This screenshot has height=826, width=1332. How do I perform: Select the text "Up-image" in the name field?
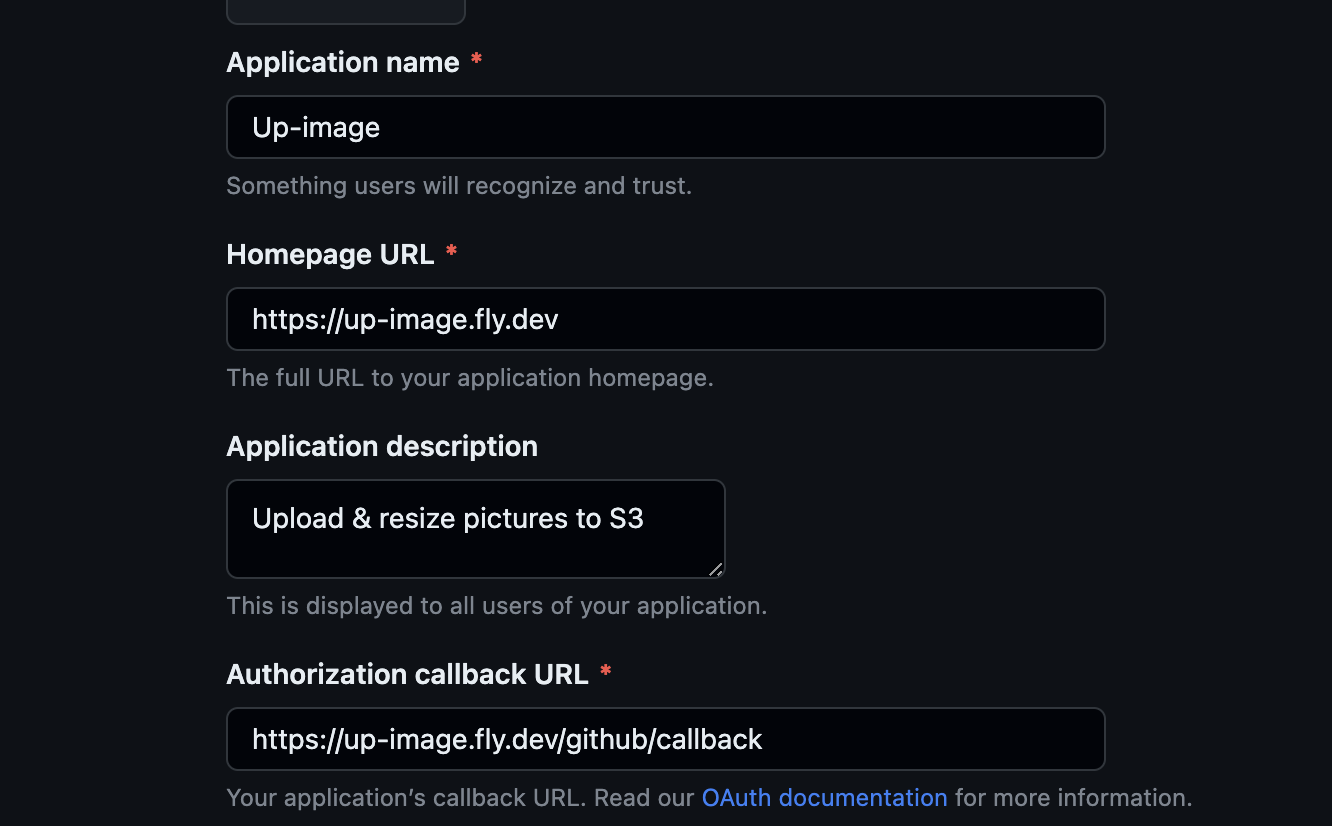click(x=316, y=127)
